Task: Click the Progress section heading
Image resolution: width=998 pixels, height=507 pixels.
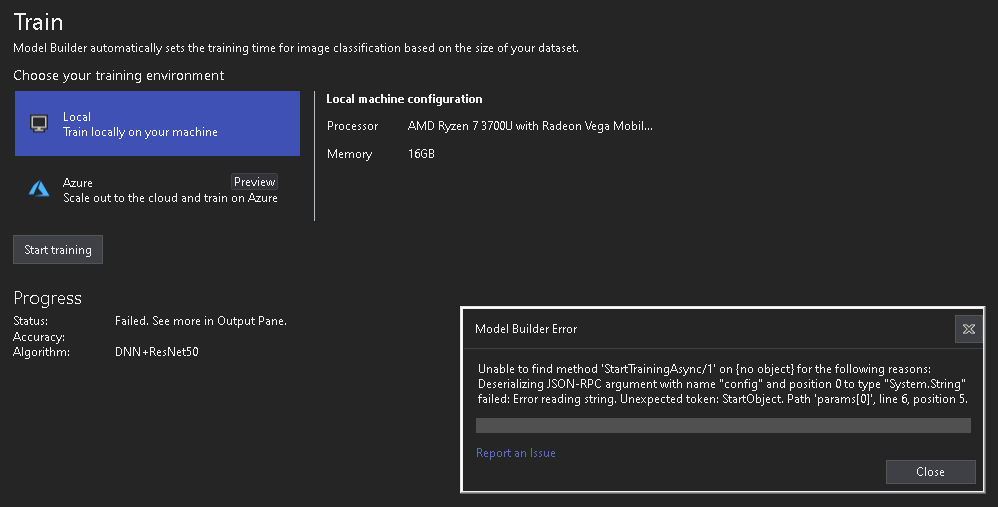Action: click(48, 298)
